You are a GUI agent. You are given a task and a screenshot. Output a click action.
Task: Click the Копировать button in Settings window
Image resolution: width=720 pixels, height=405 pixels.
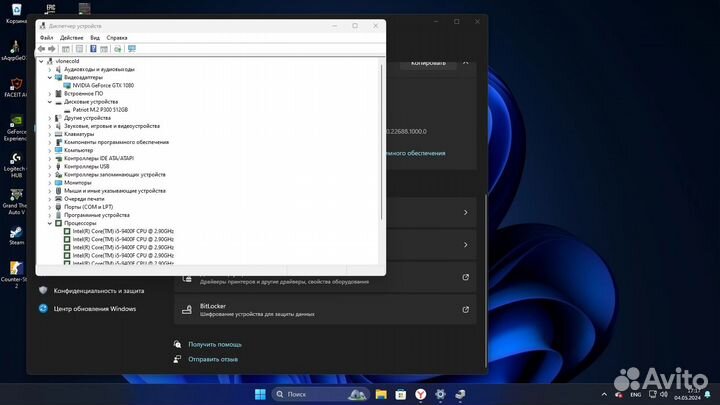(428, 63)
